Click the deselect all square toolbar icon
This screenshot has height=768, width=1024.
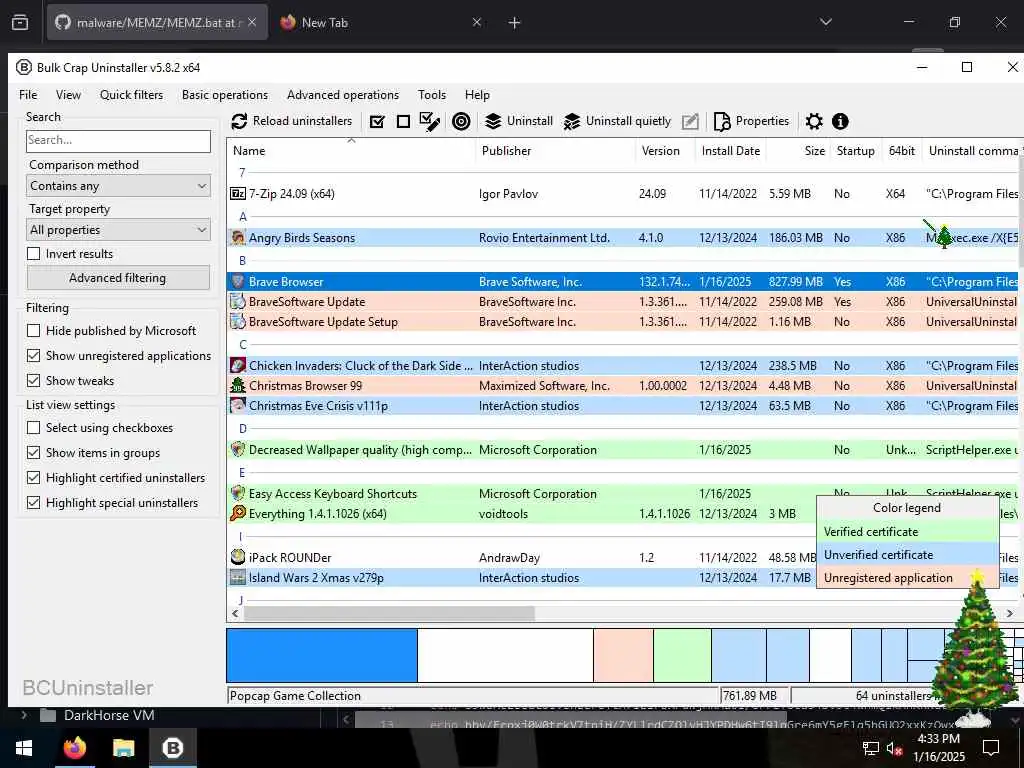pos(403,121)
